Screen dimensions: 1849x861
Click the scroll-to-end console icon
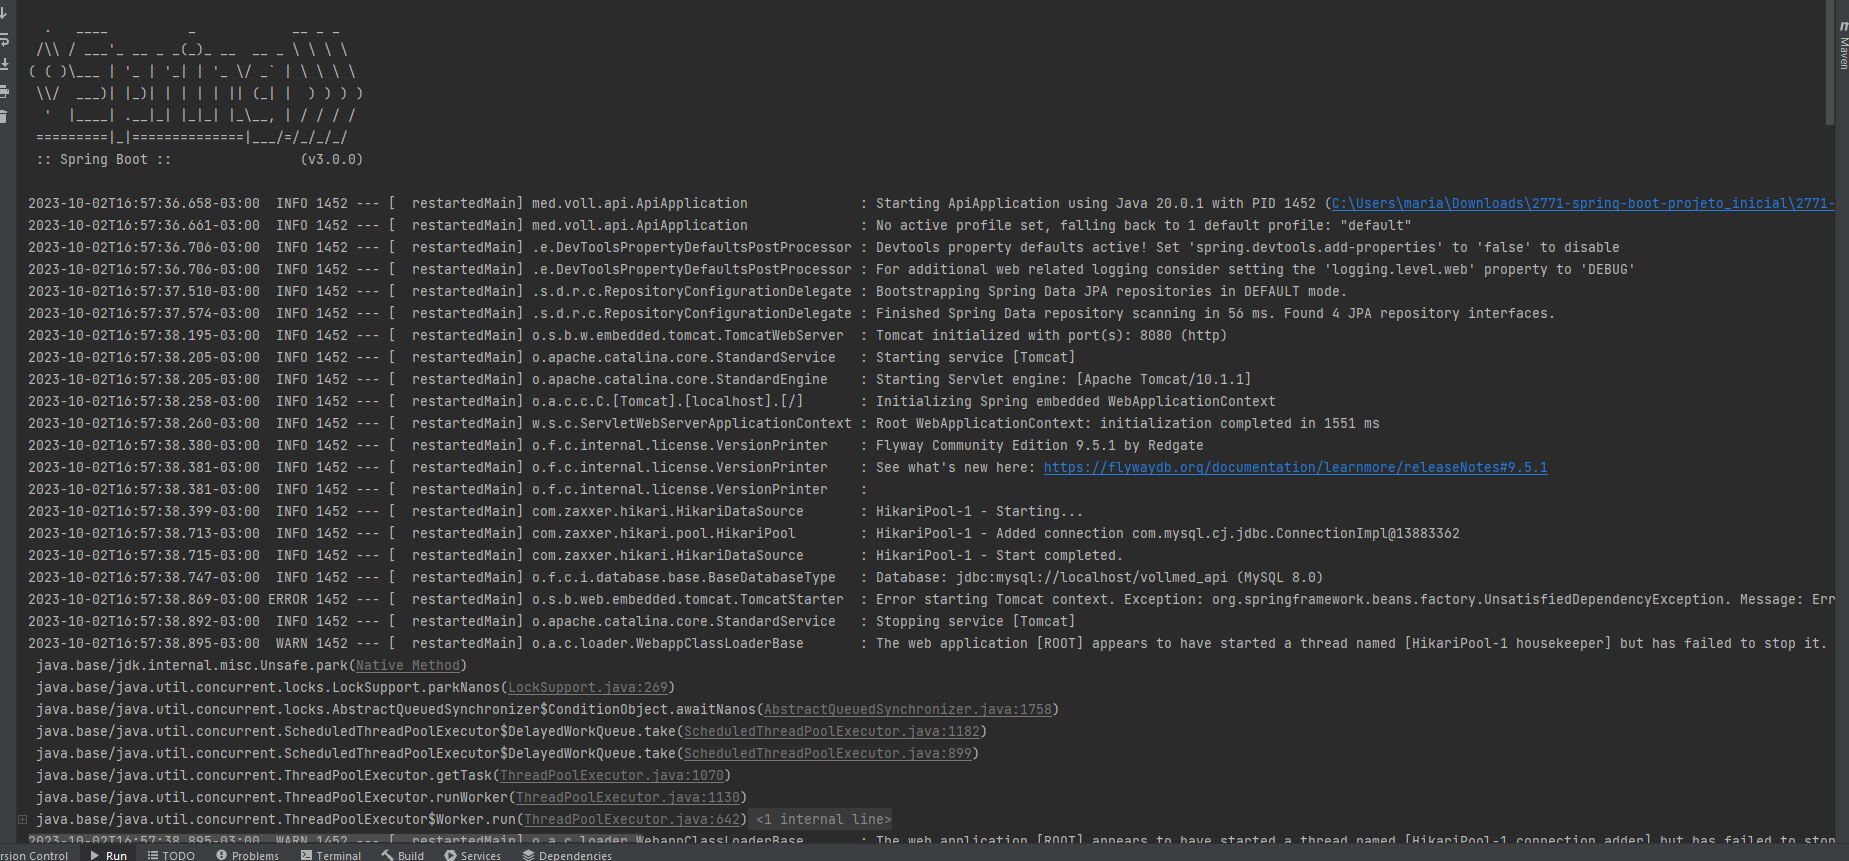(4, 65)
